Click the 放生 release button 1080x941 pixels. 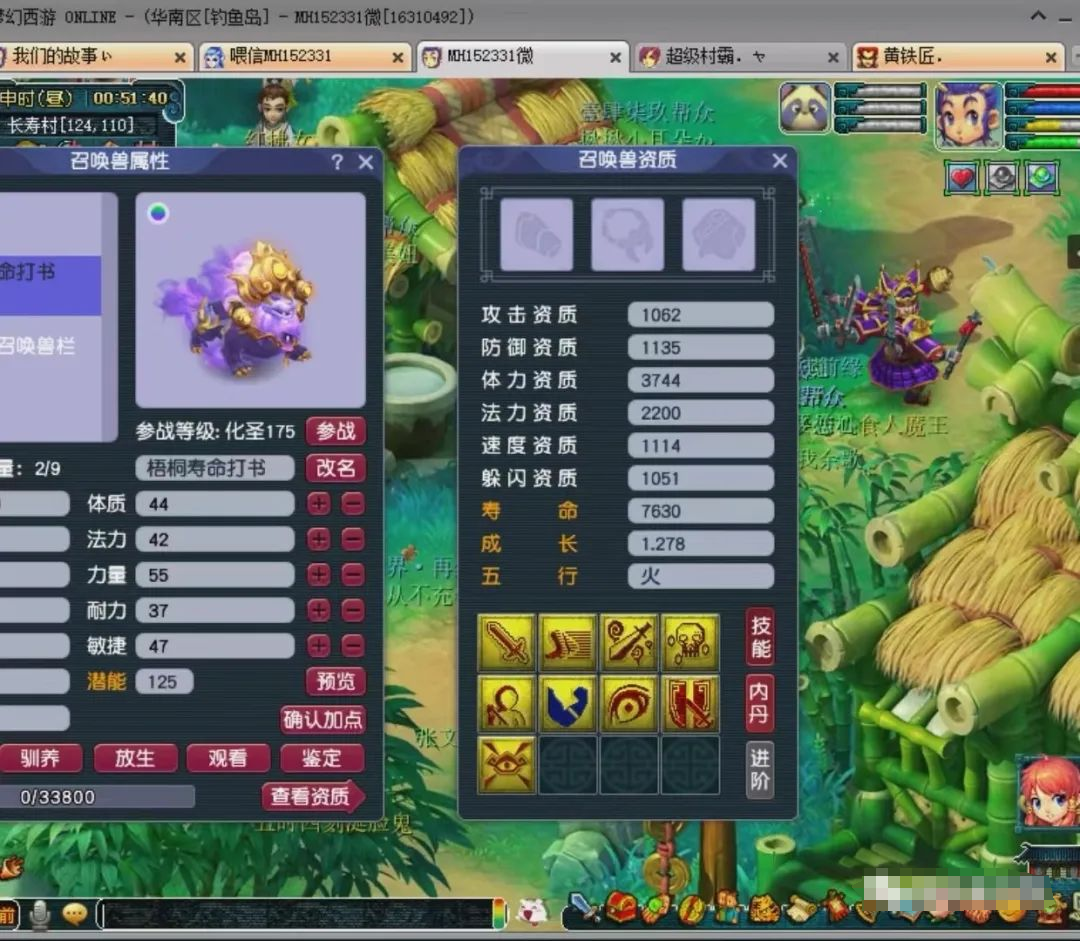point(135,758)
